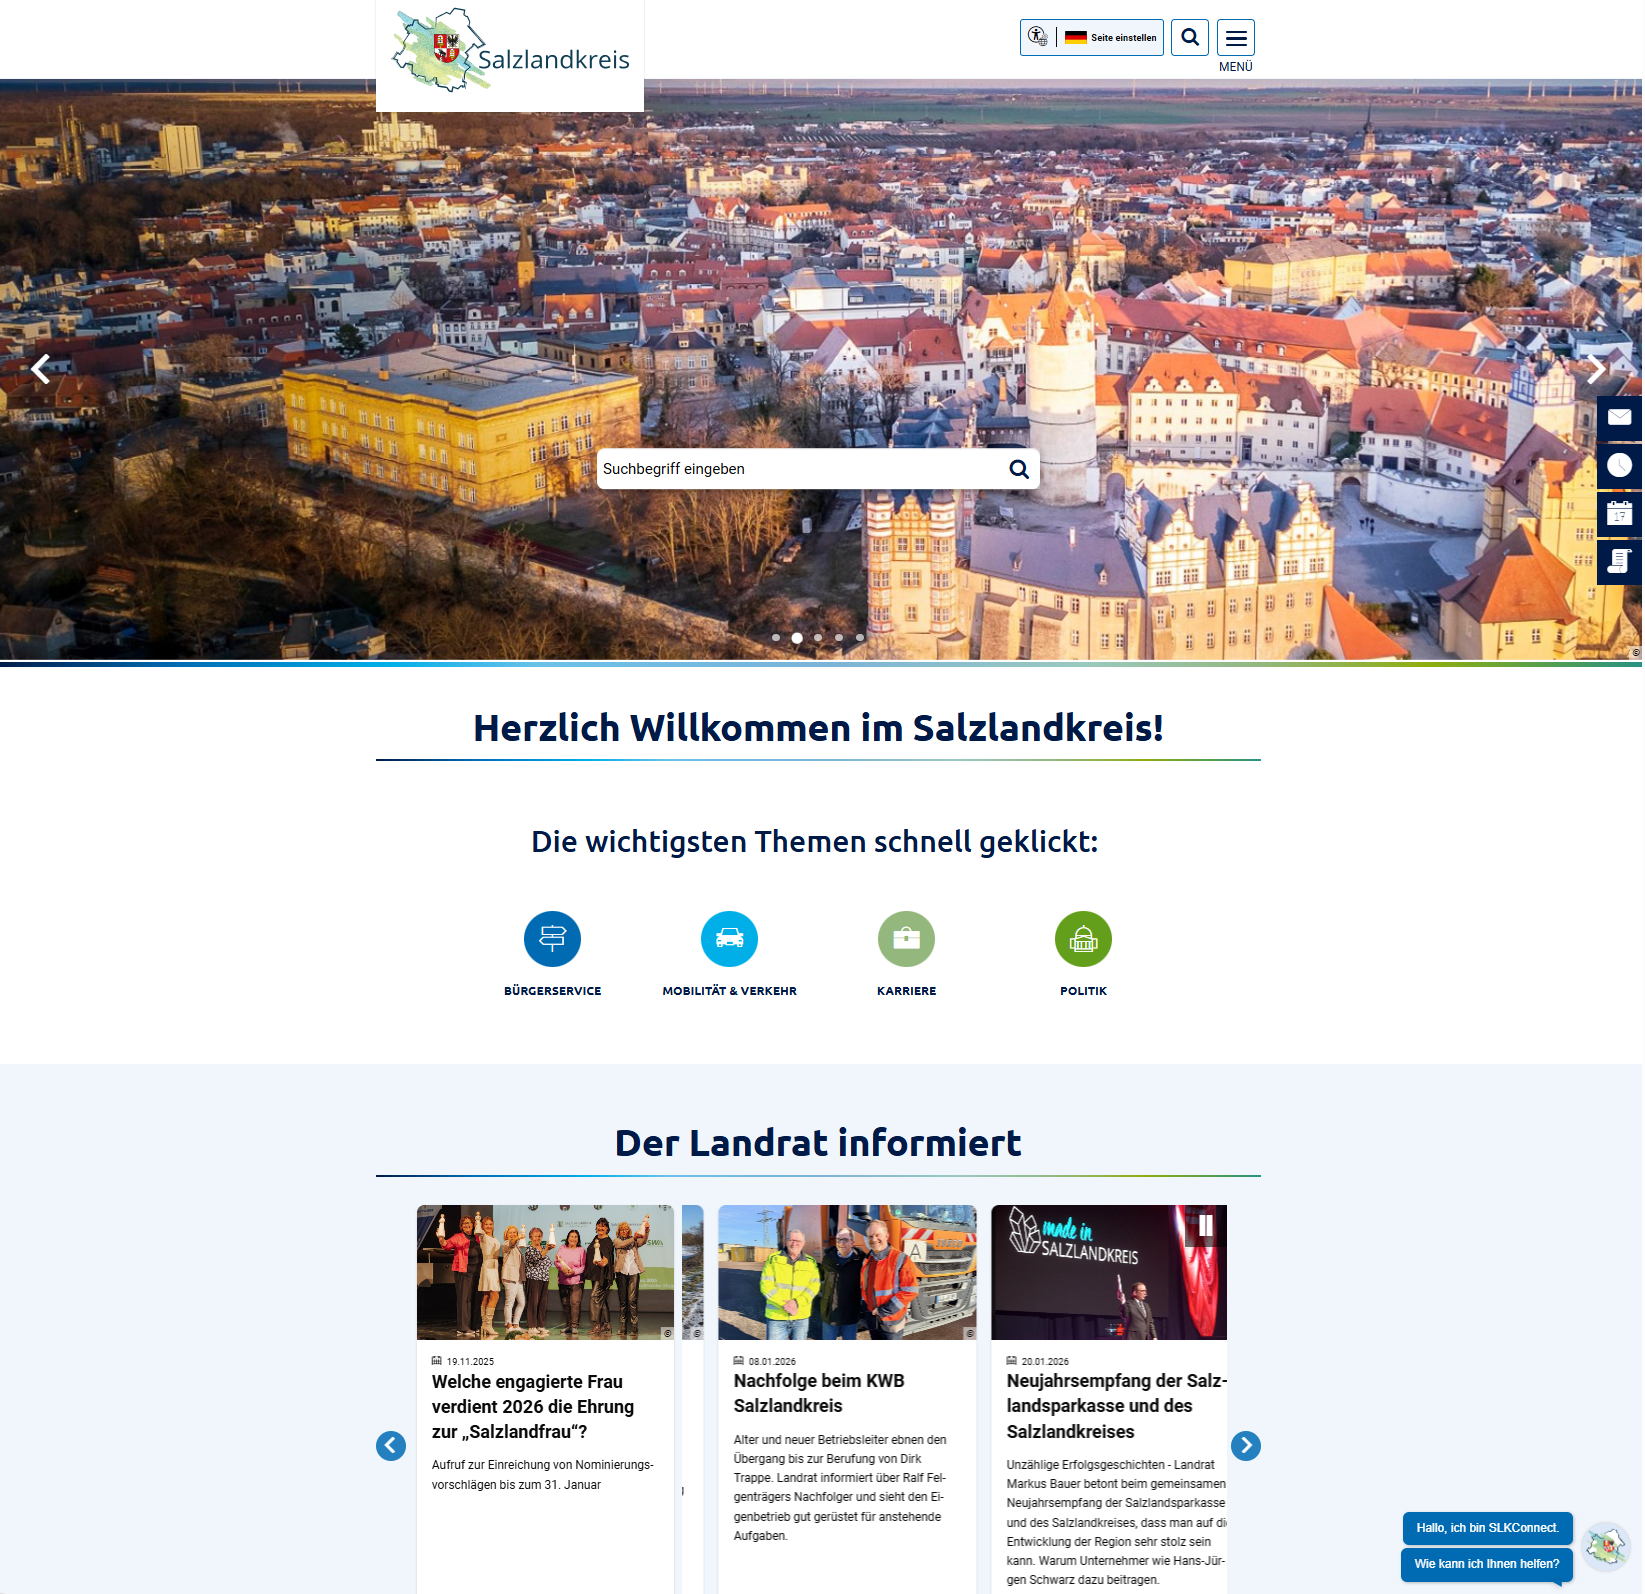Click the accessibility figure icon
Image resolution: width=1645 pixels, height=1594 pixels.
click(1036, 37)
